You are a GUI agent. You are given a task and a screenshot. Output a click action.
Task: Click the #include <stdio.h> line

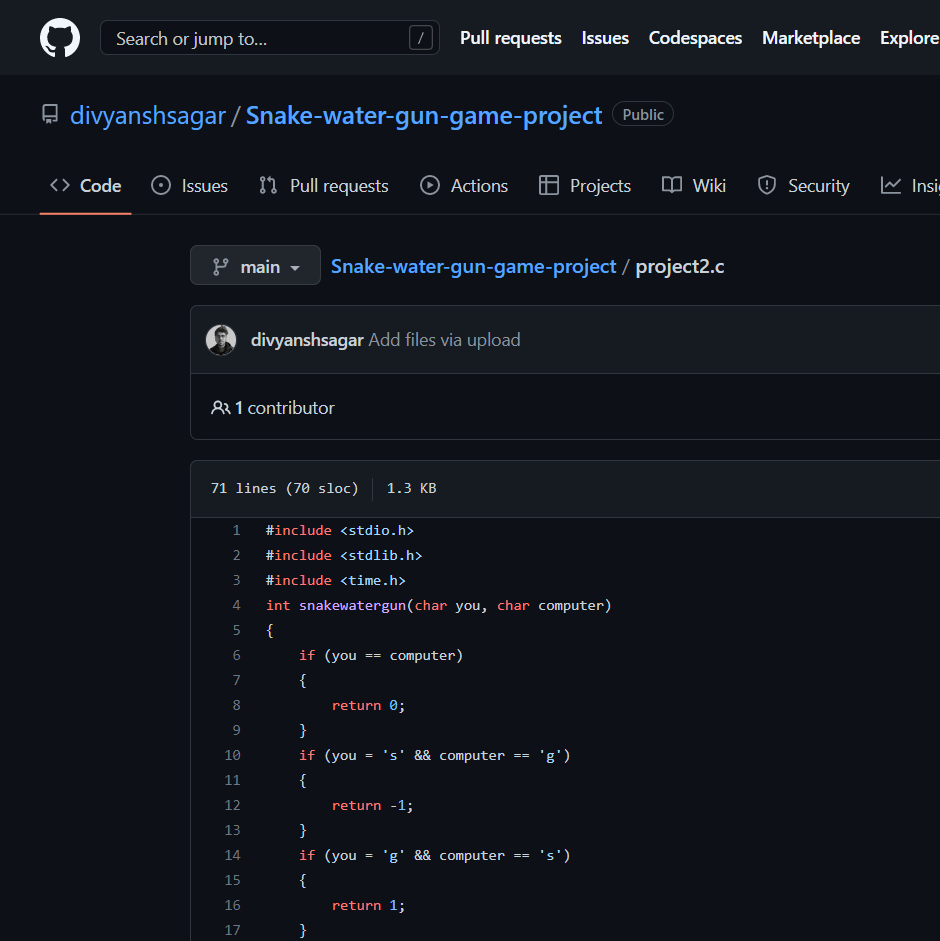coord(340,531)
